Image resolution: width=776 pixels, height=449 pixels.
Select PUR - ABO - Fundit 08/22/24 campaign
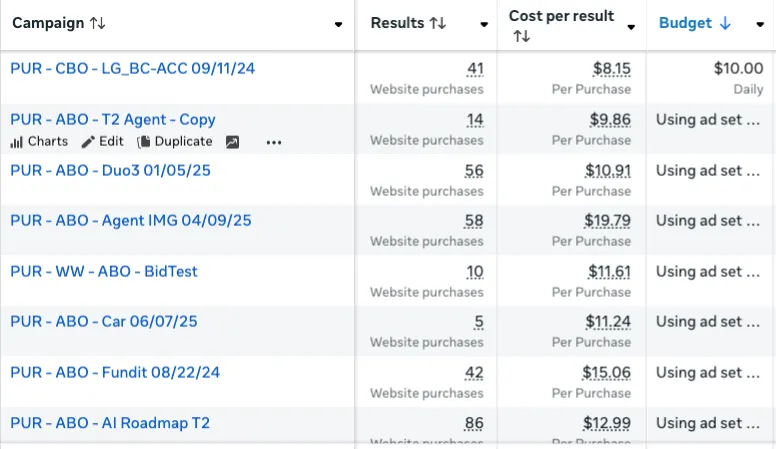click(115, 372)
